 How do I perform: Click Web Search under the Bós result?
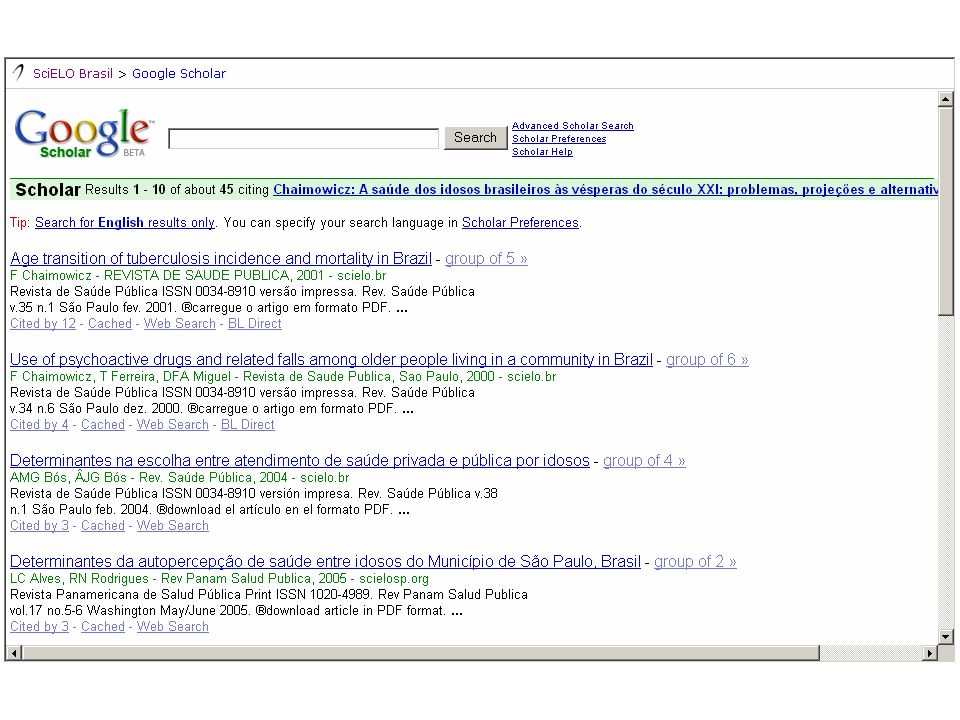tap(173, 525)
